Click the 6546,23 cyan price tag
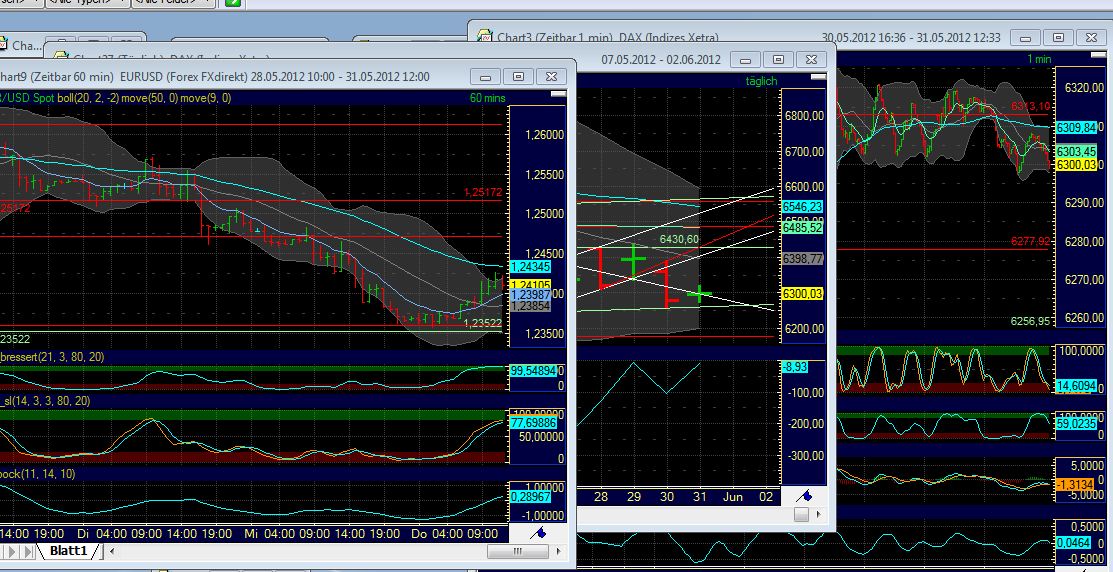Screen dimensions: 1113x572 pos(802,207)
